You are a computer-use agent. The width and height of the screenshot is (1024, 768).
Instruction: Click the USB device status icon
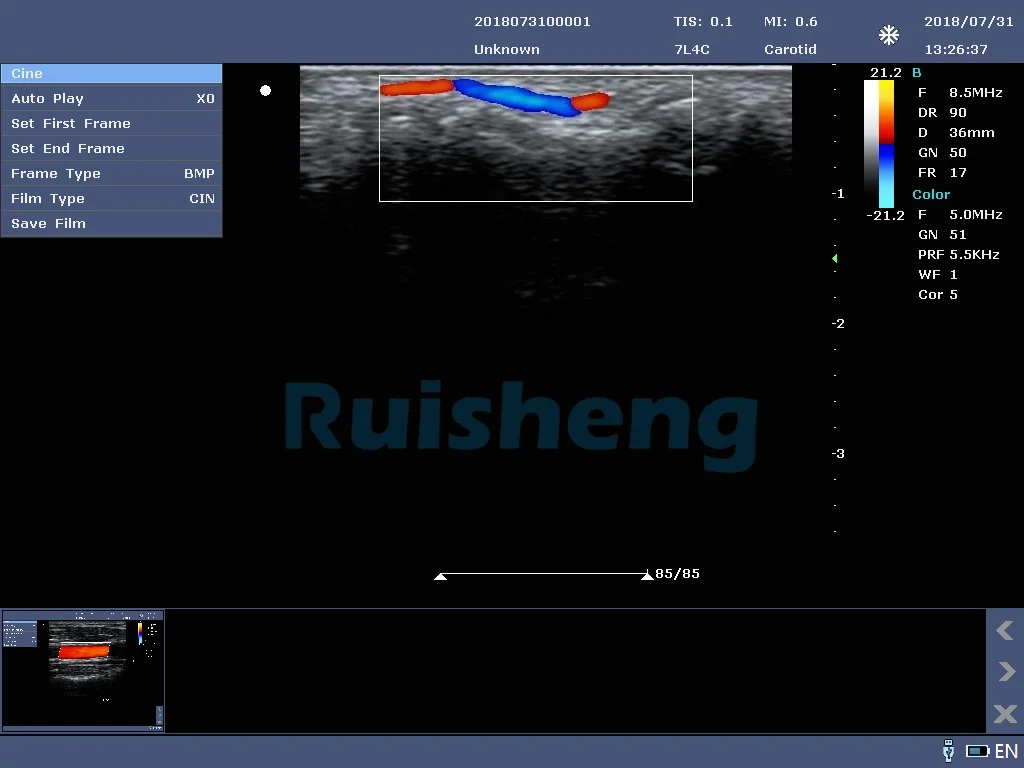[948, 751]
